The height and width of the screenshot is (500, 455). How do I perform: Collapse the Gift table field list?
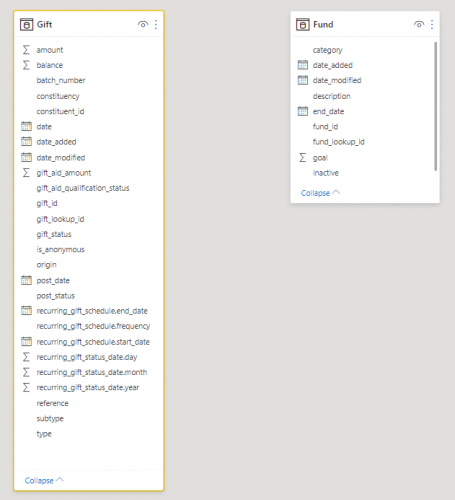coord(44,480)
